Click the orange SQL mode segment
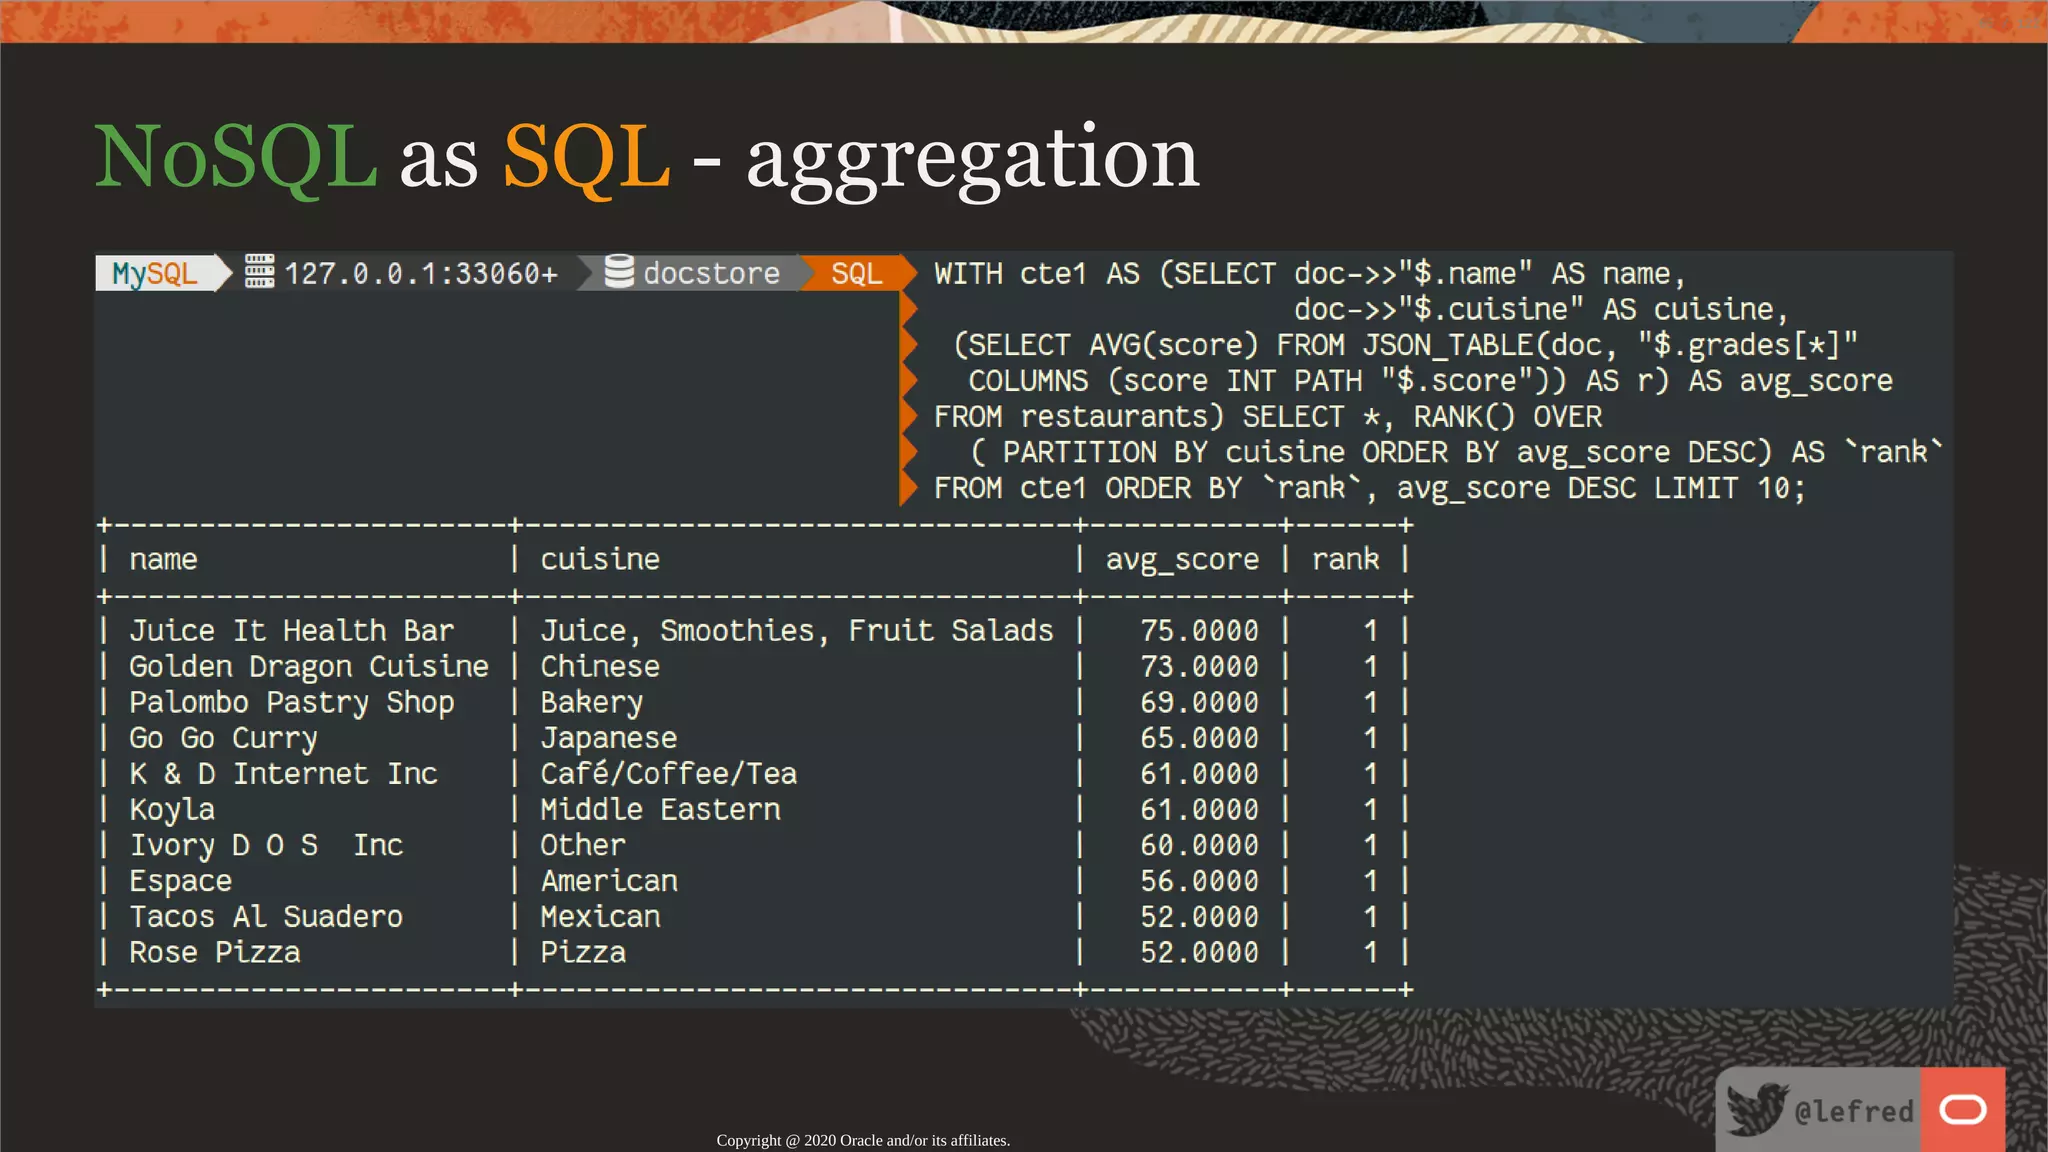Viewport: 2048px width, 1152px height. tap(856, 273)
